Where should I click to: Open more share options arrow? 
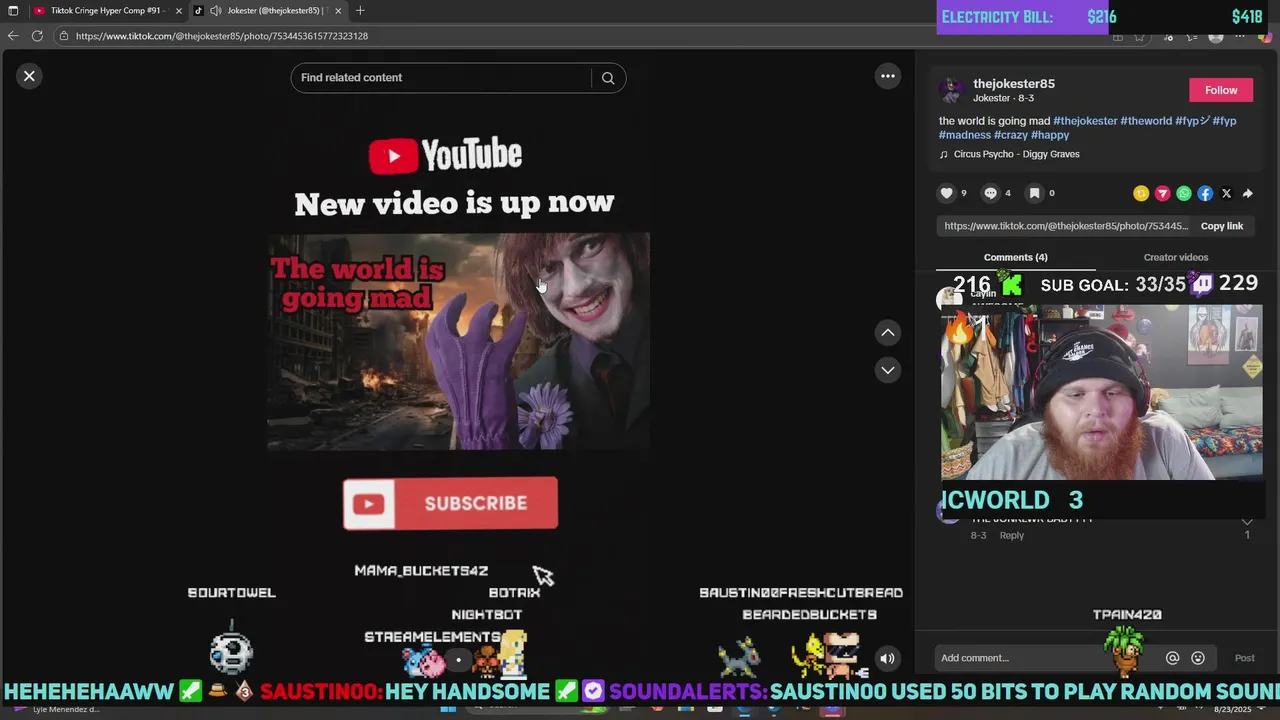[1247, 193]
